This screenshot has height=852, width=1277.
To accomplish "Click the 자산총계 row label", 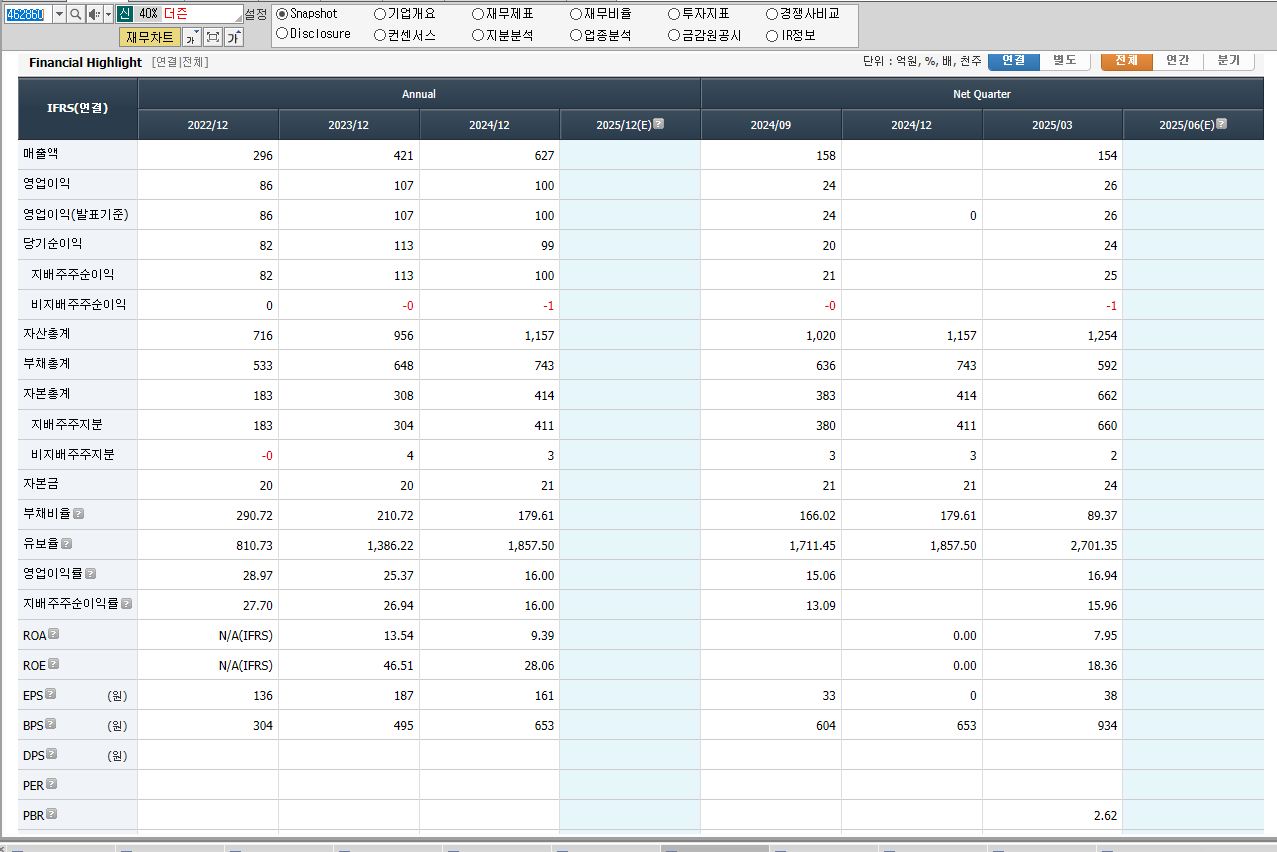I will [x=46, y=334].
